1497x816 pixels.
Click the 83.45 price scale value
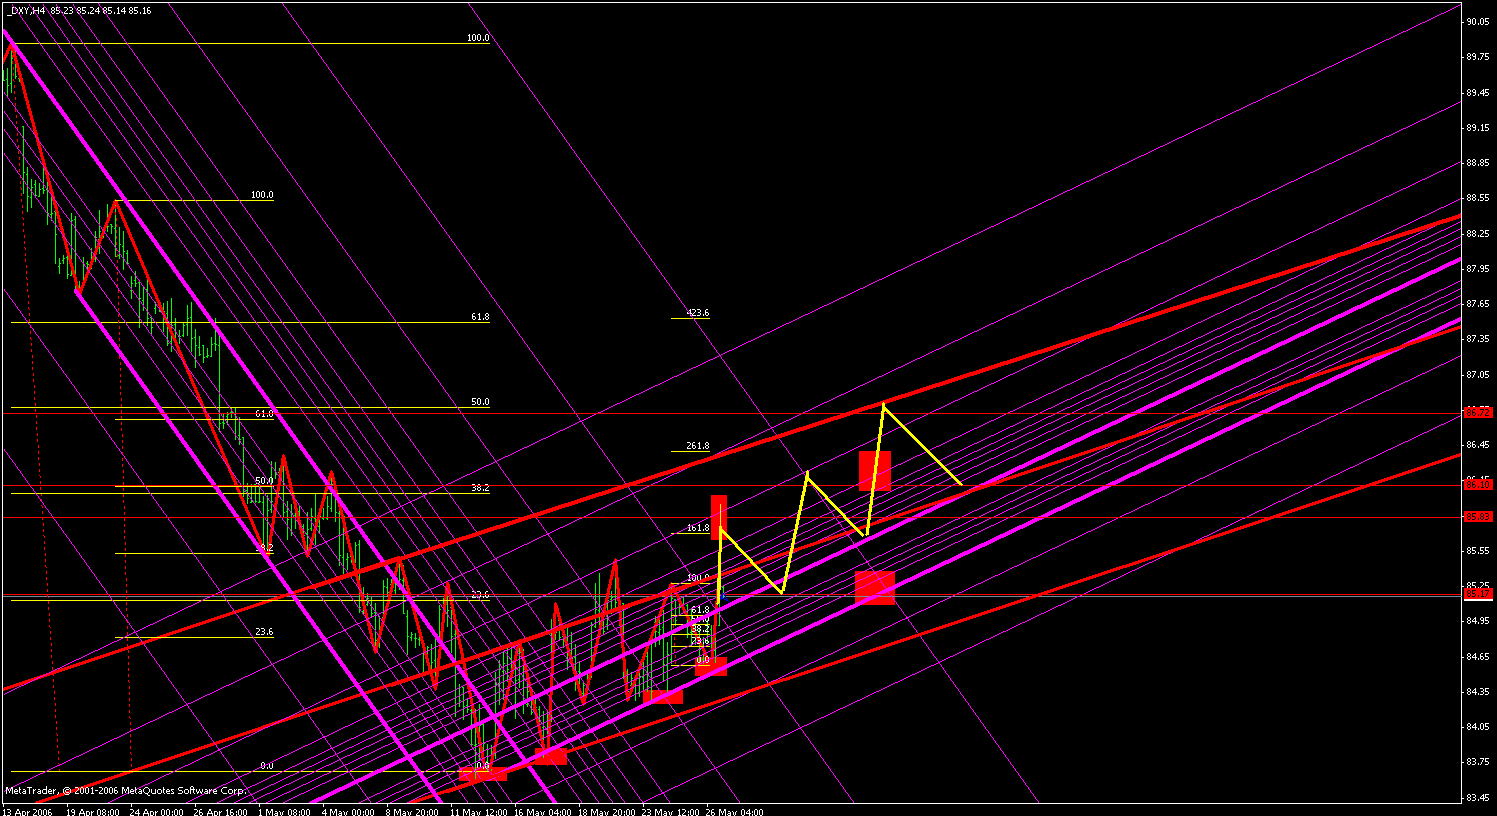[x=1479, y=798]
